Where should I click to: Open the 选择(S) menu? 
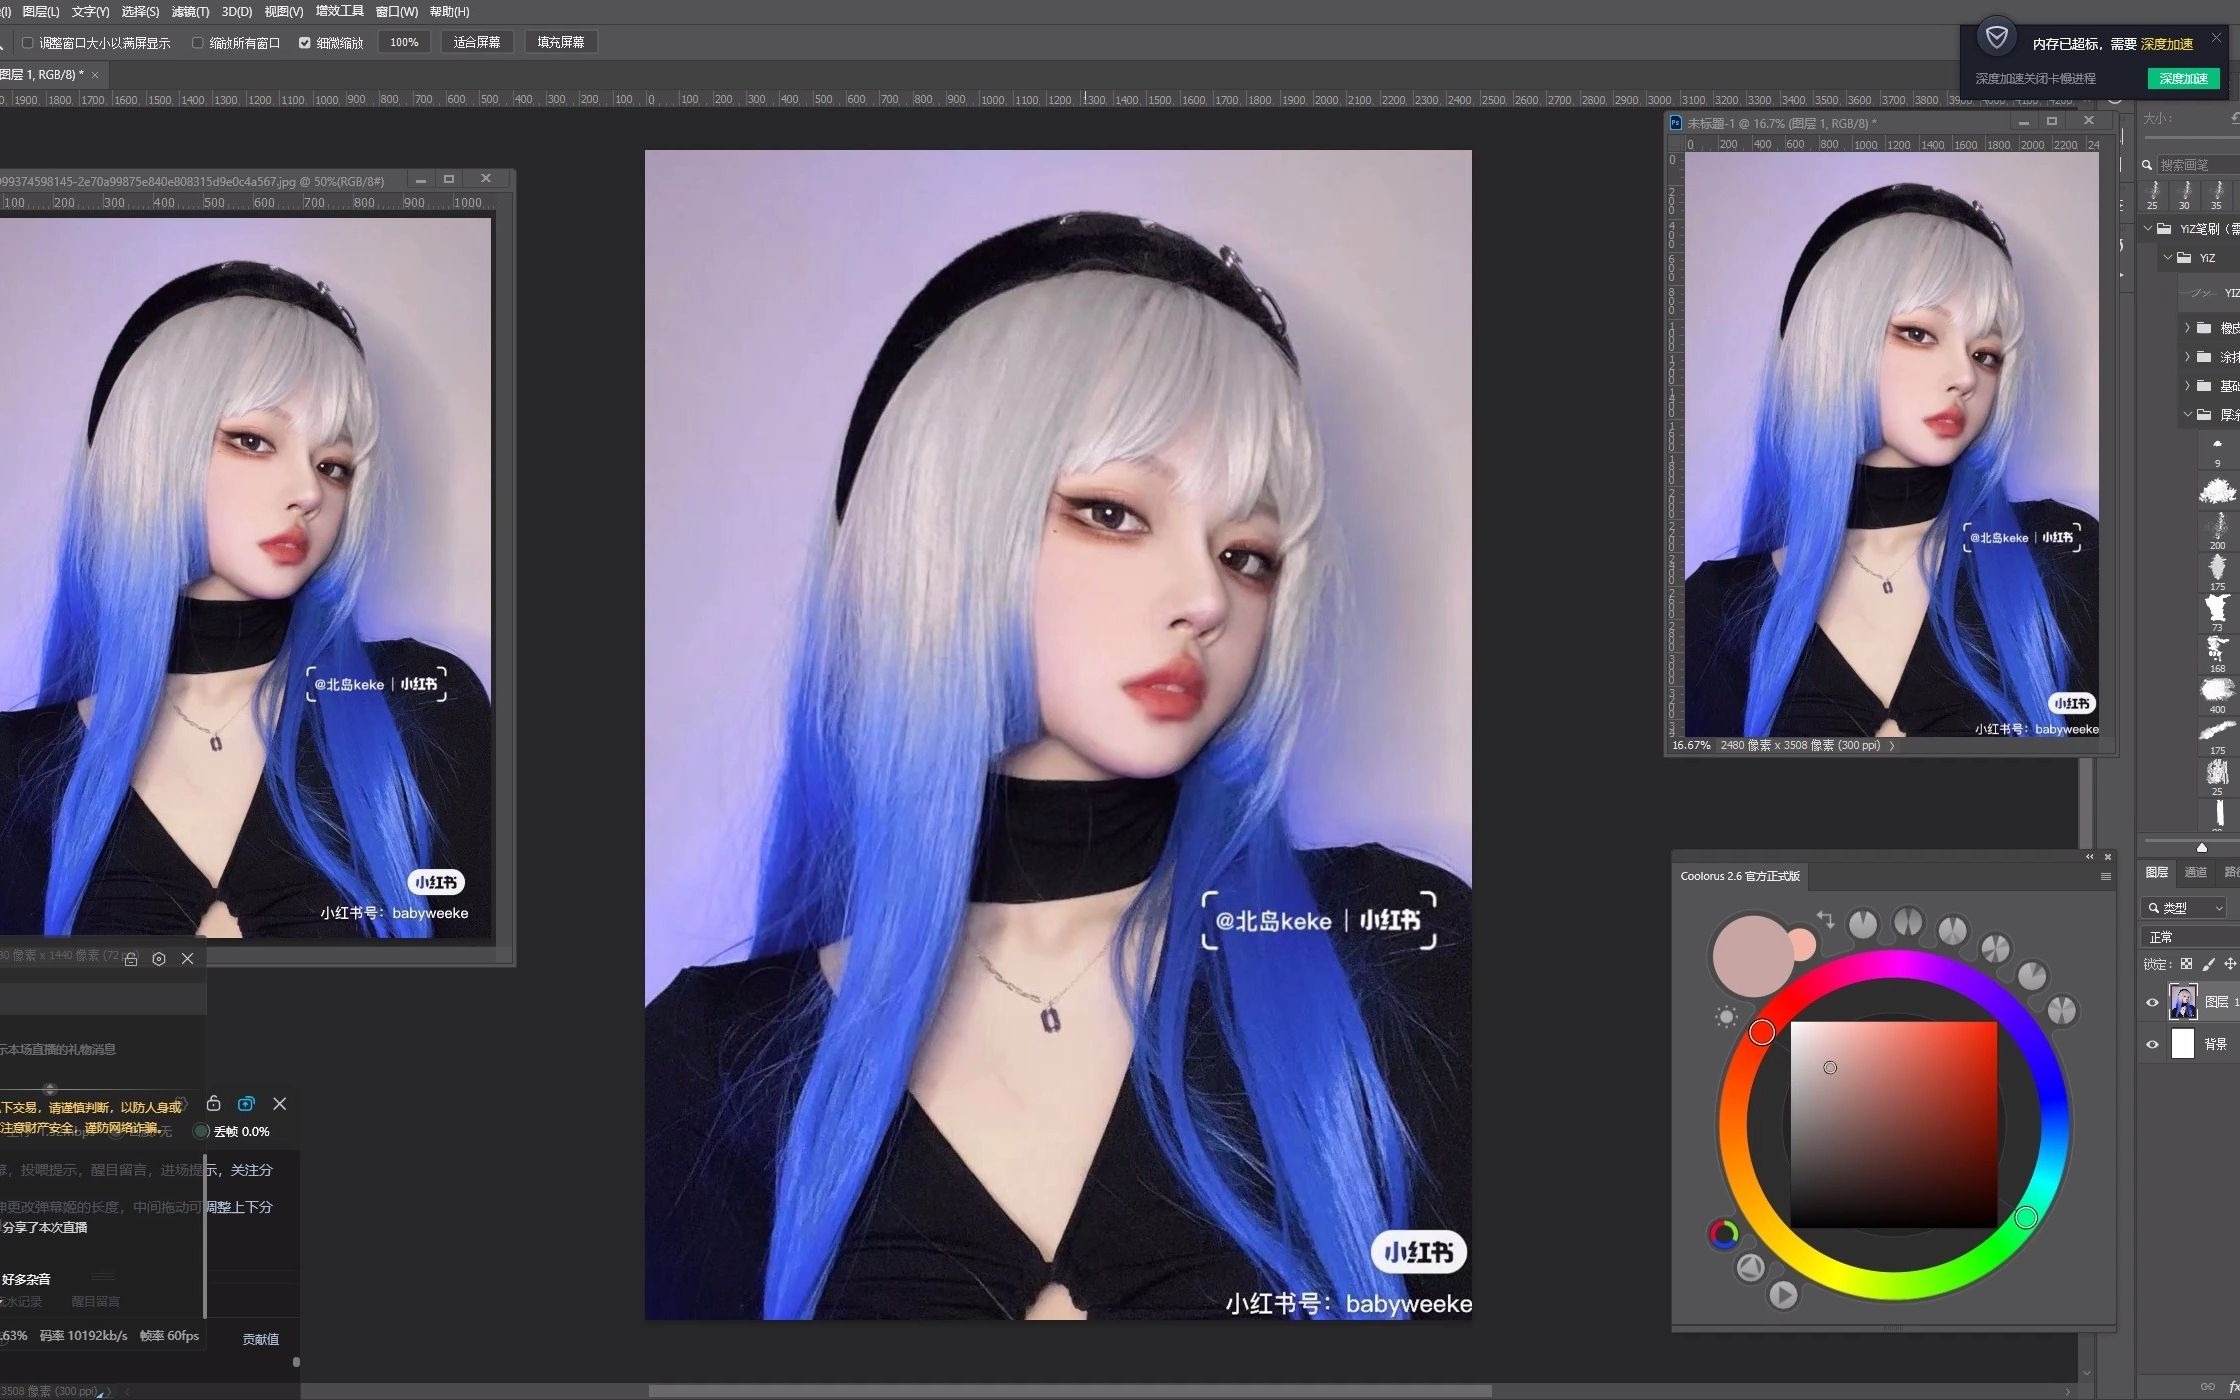(x=140, y=11)
